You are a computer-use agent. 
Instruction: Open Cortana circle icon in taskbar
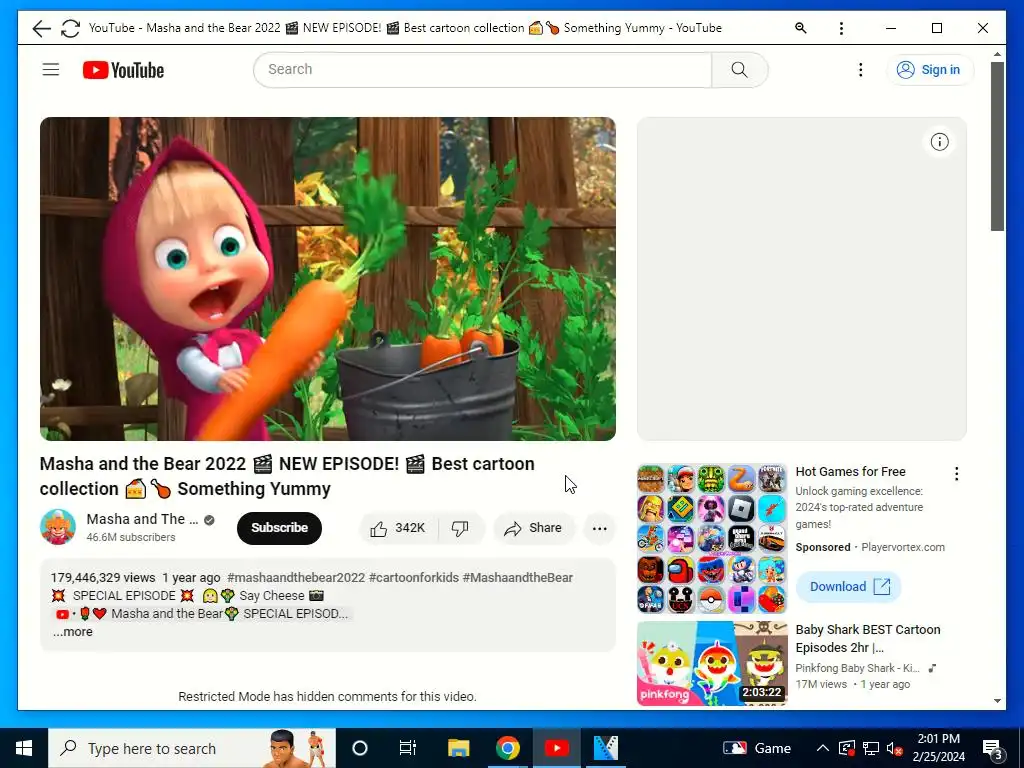pos(360,748)
